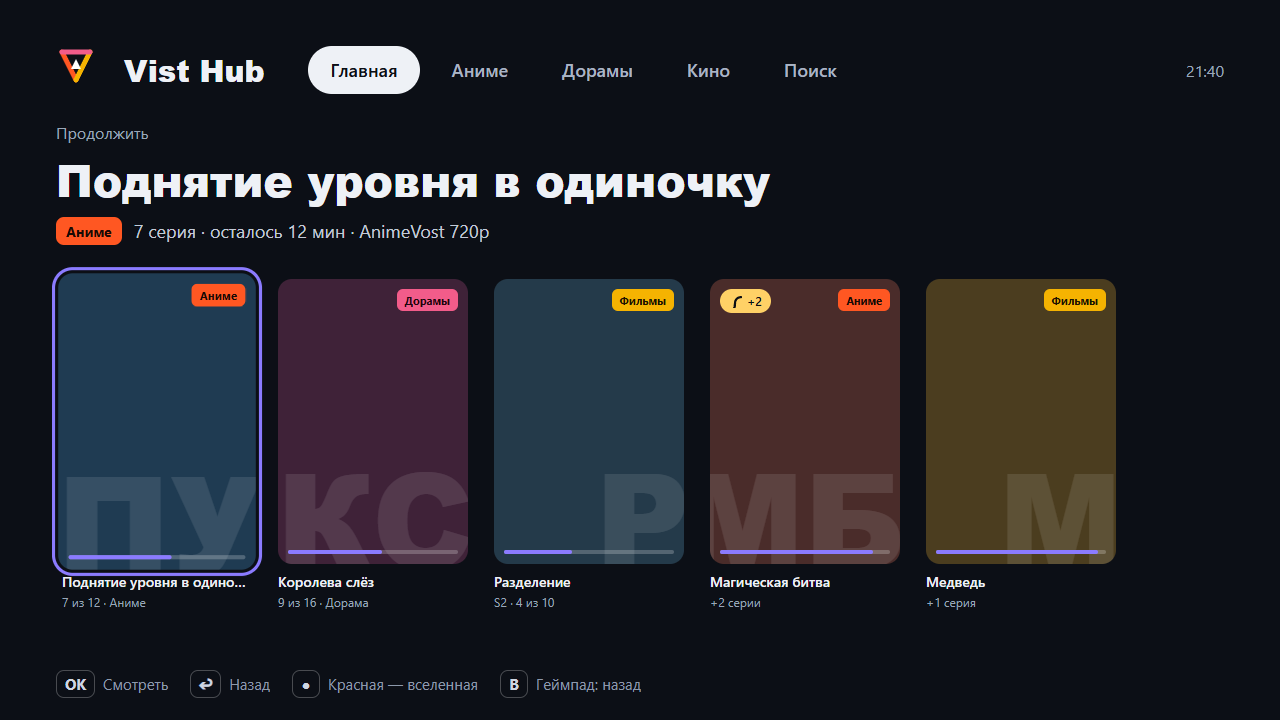1280x720 pixels.
Task: Click the progress bar on Медведь card
Action: [x=1021, y=552]
